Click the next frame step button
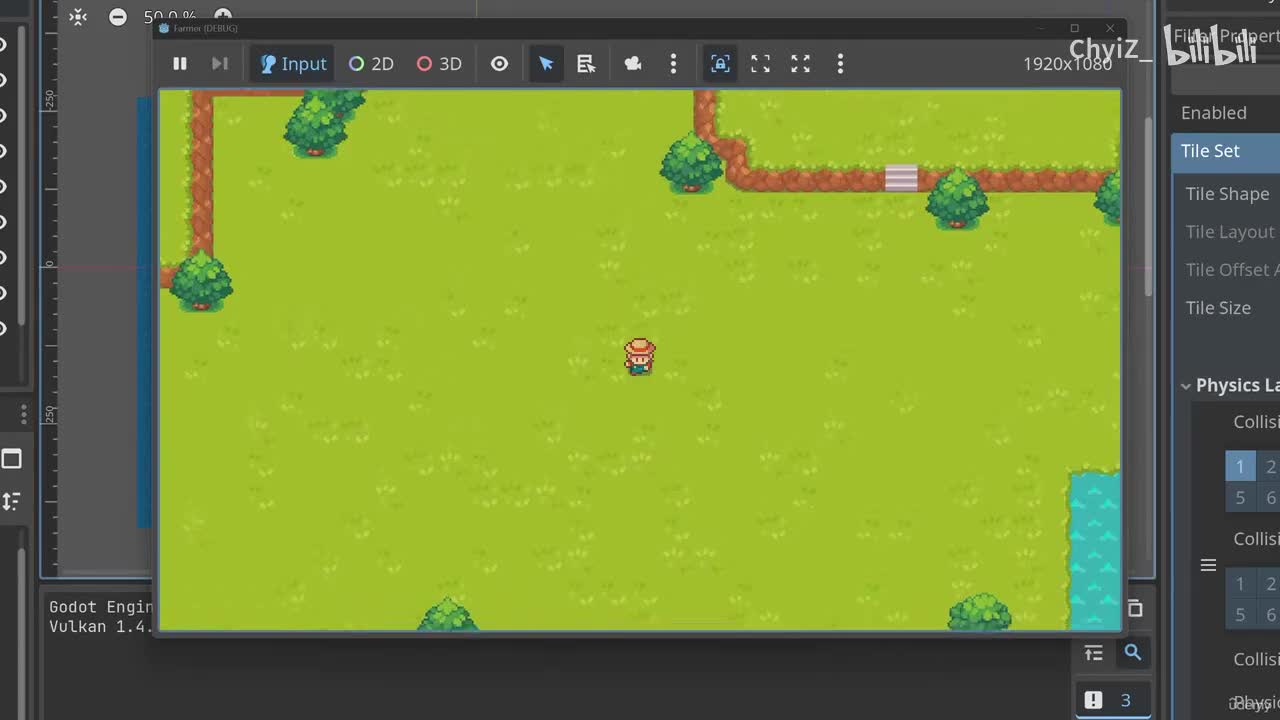Viewport: 1280px width, 720px height. [x=220, y=64]
